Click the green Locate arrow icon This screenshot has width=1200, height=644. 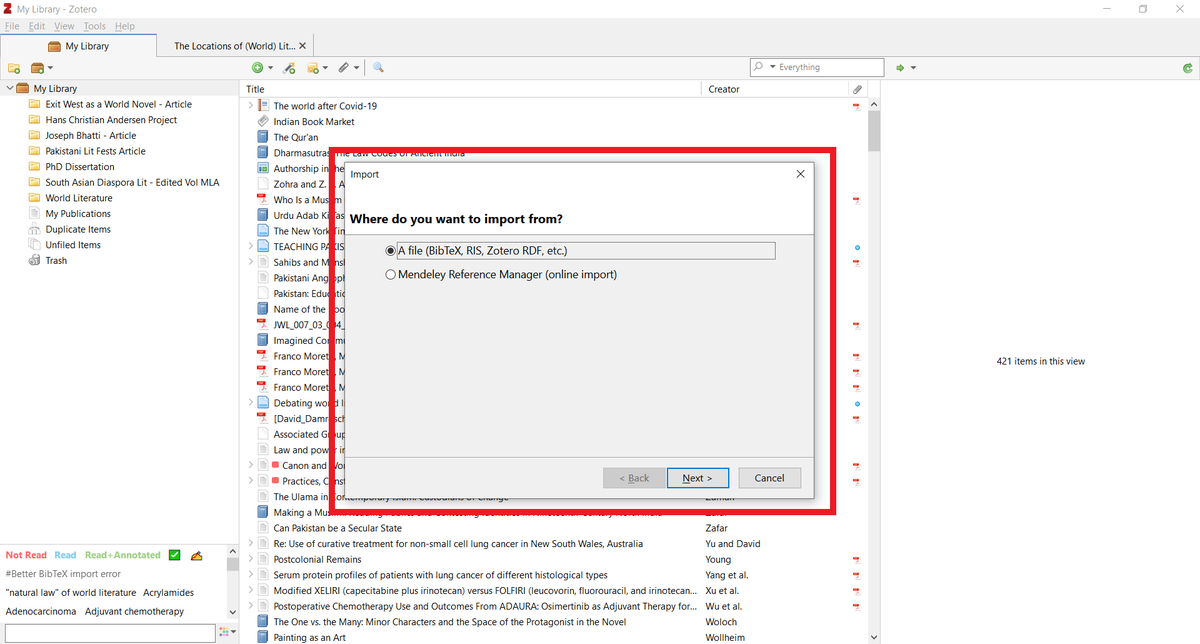[900, 68]
